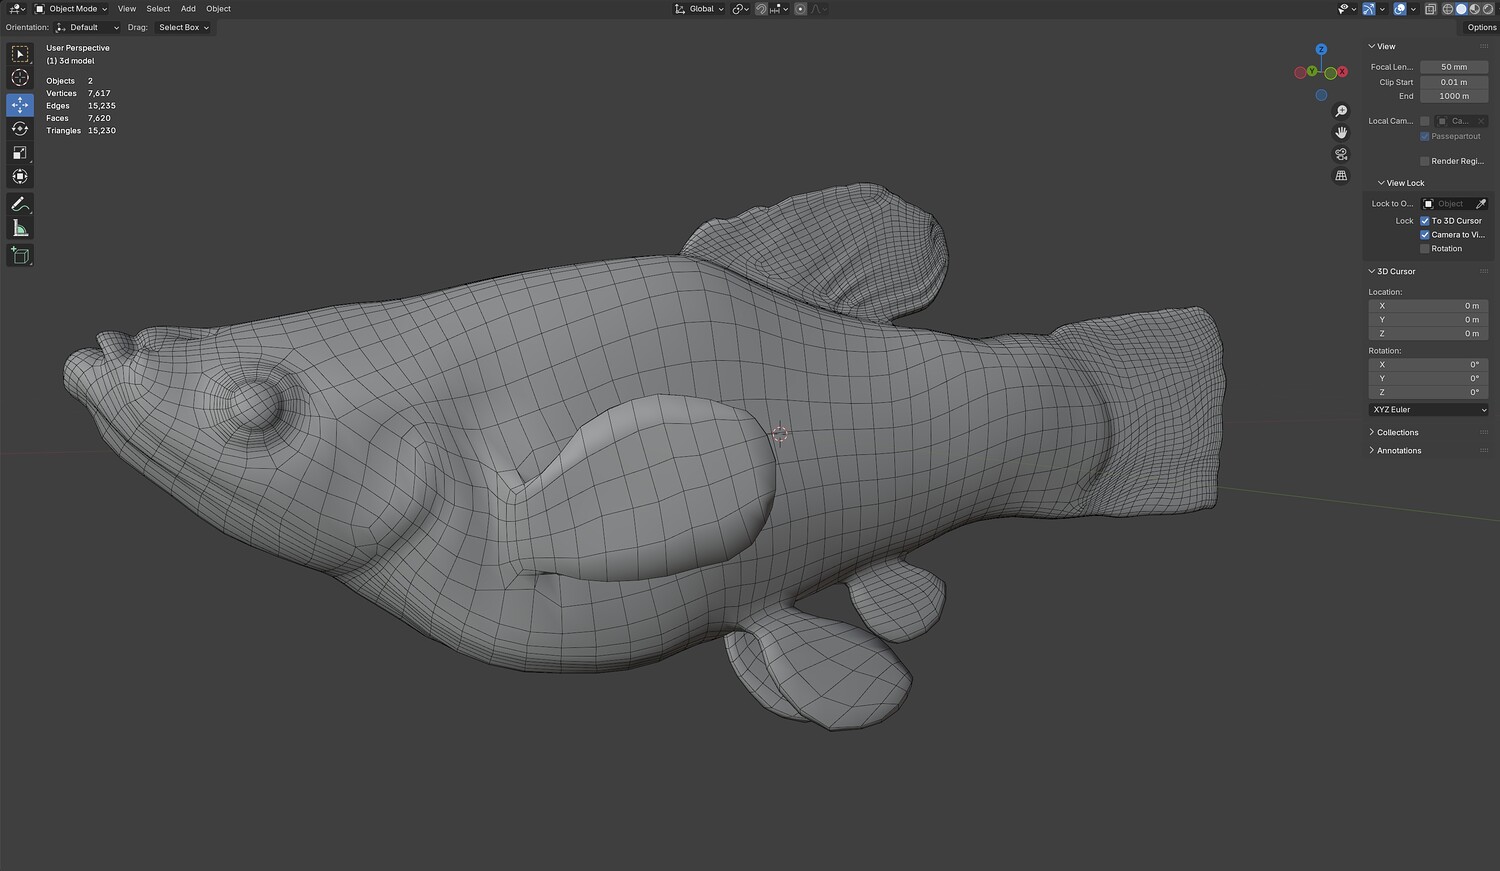Uncheck Lock Camera to View
1500x871 pixels.
point(1425,235)
